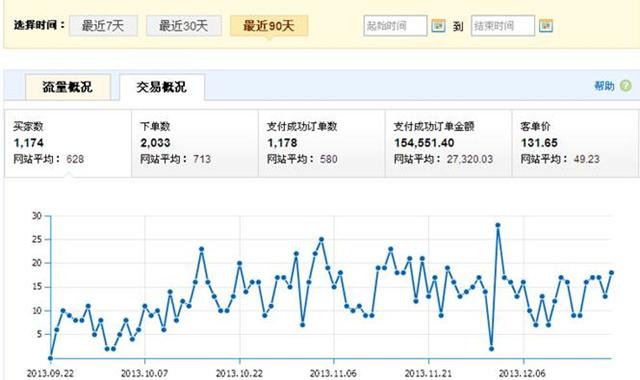The image size is (640, 380).
Task: Switch to the 交易概况 tab
Action: click(162, 87)
